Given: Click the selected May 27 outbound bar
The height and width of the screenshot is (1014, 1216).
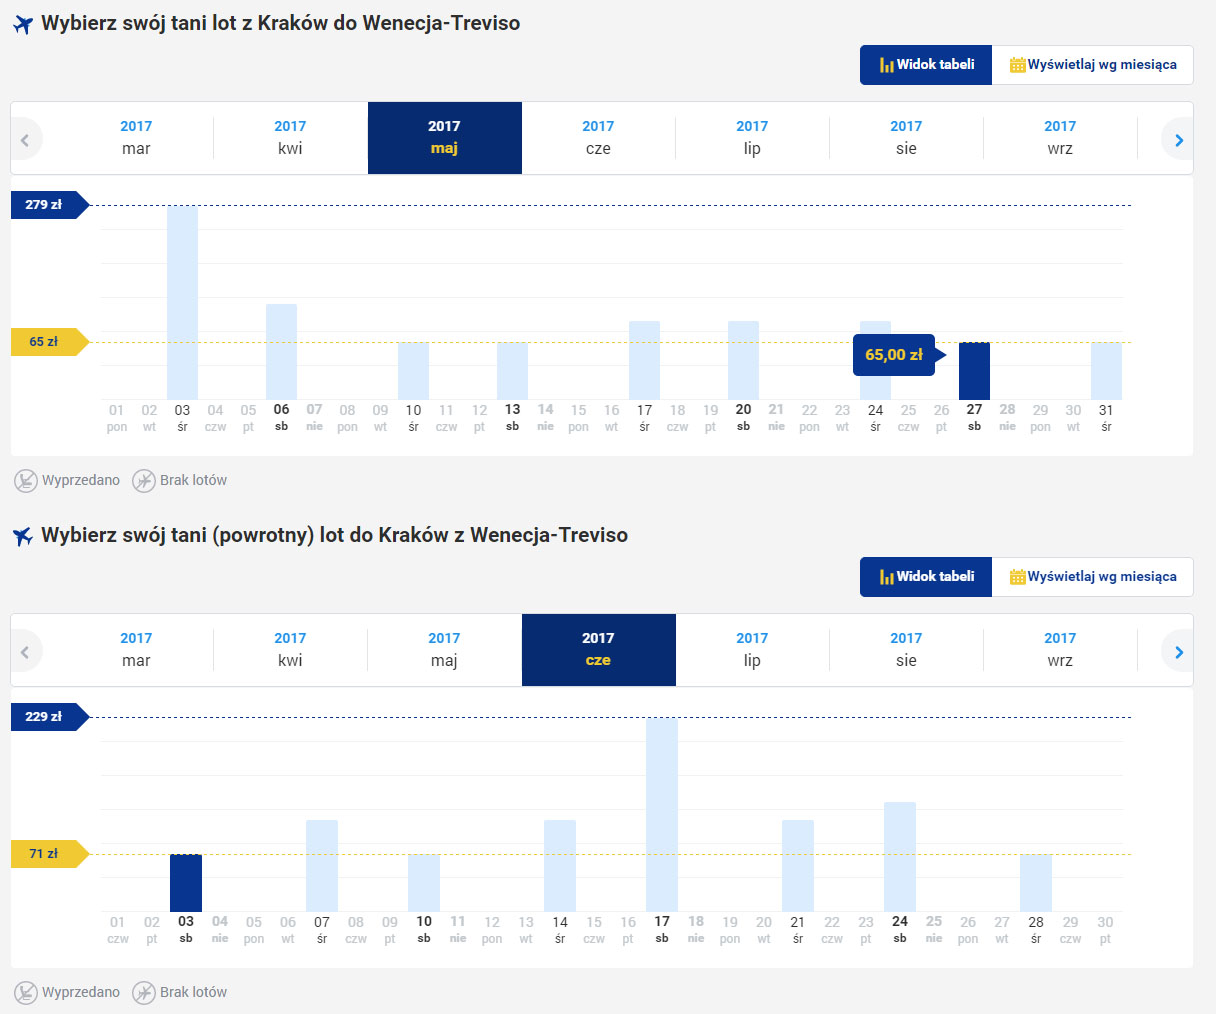Looking at the screenshot, I should 974,371.
